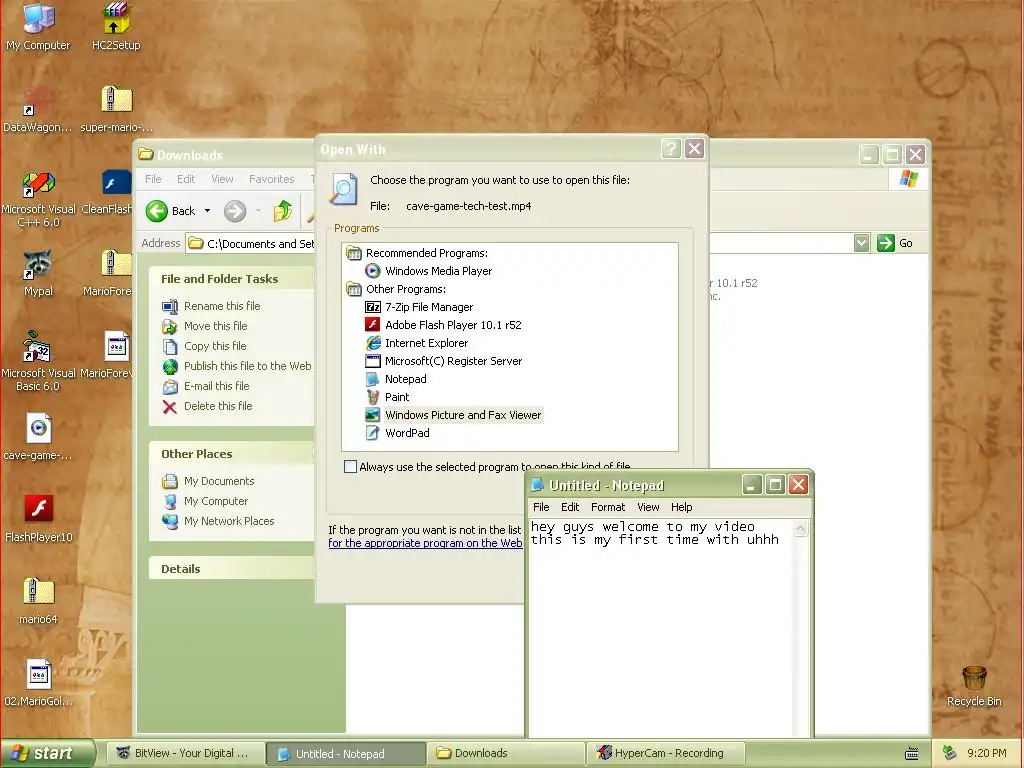1024x768 pixels.
Task: Click Up folder icon in Downloads toolbar
Action: coord(283,211)
